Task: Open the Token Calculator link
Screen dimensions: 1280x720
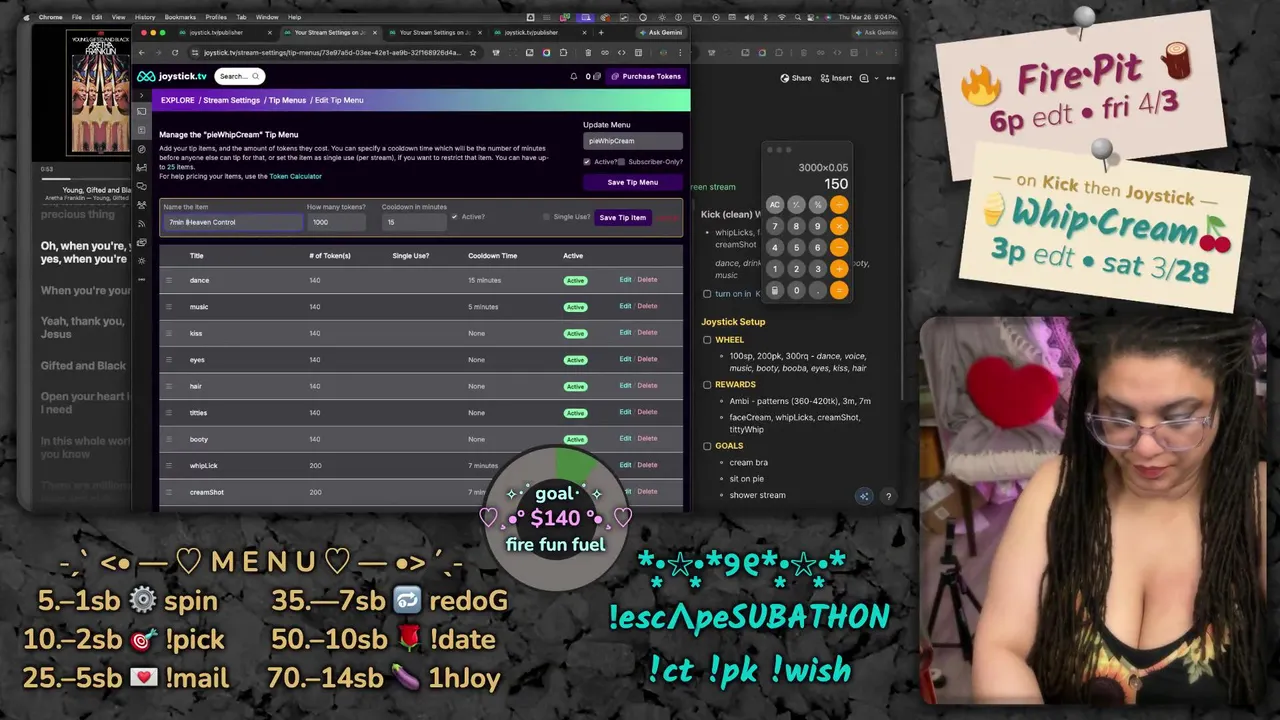Action: (296, 176)
